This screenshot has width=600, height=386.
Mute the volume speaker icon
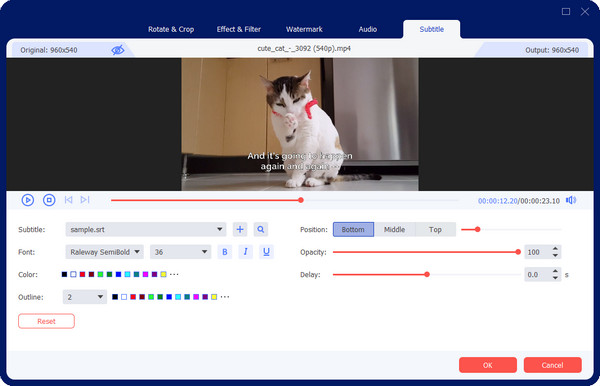click(x=571, y=200)
